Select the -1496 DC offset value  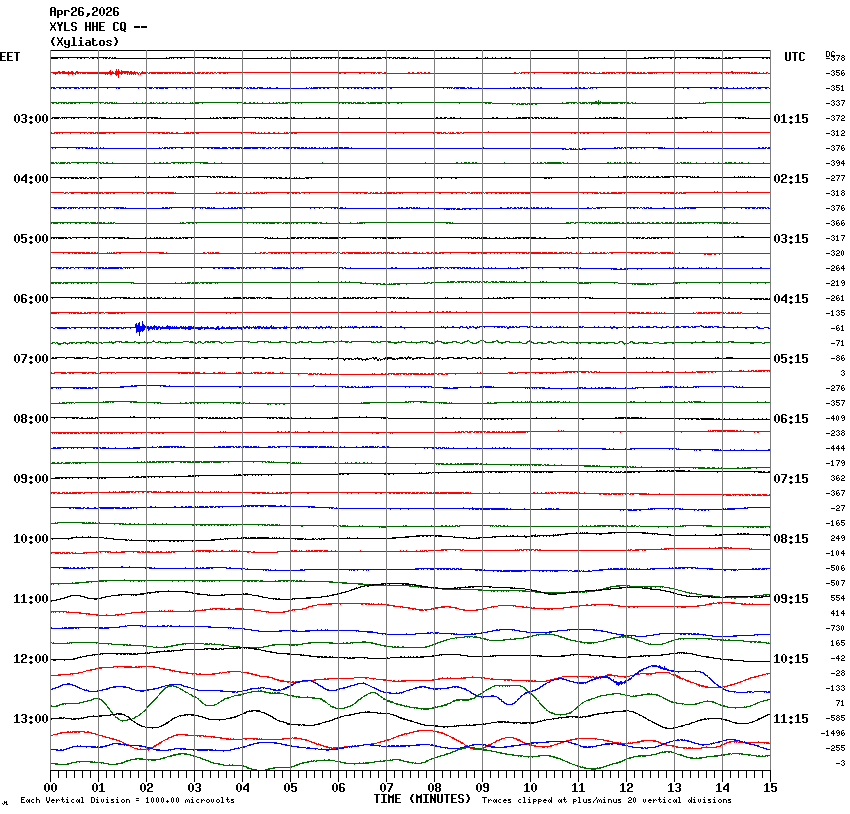[835, 733]
